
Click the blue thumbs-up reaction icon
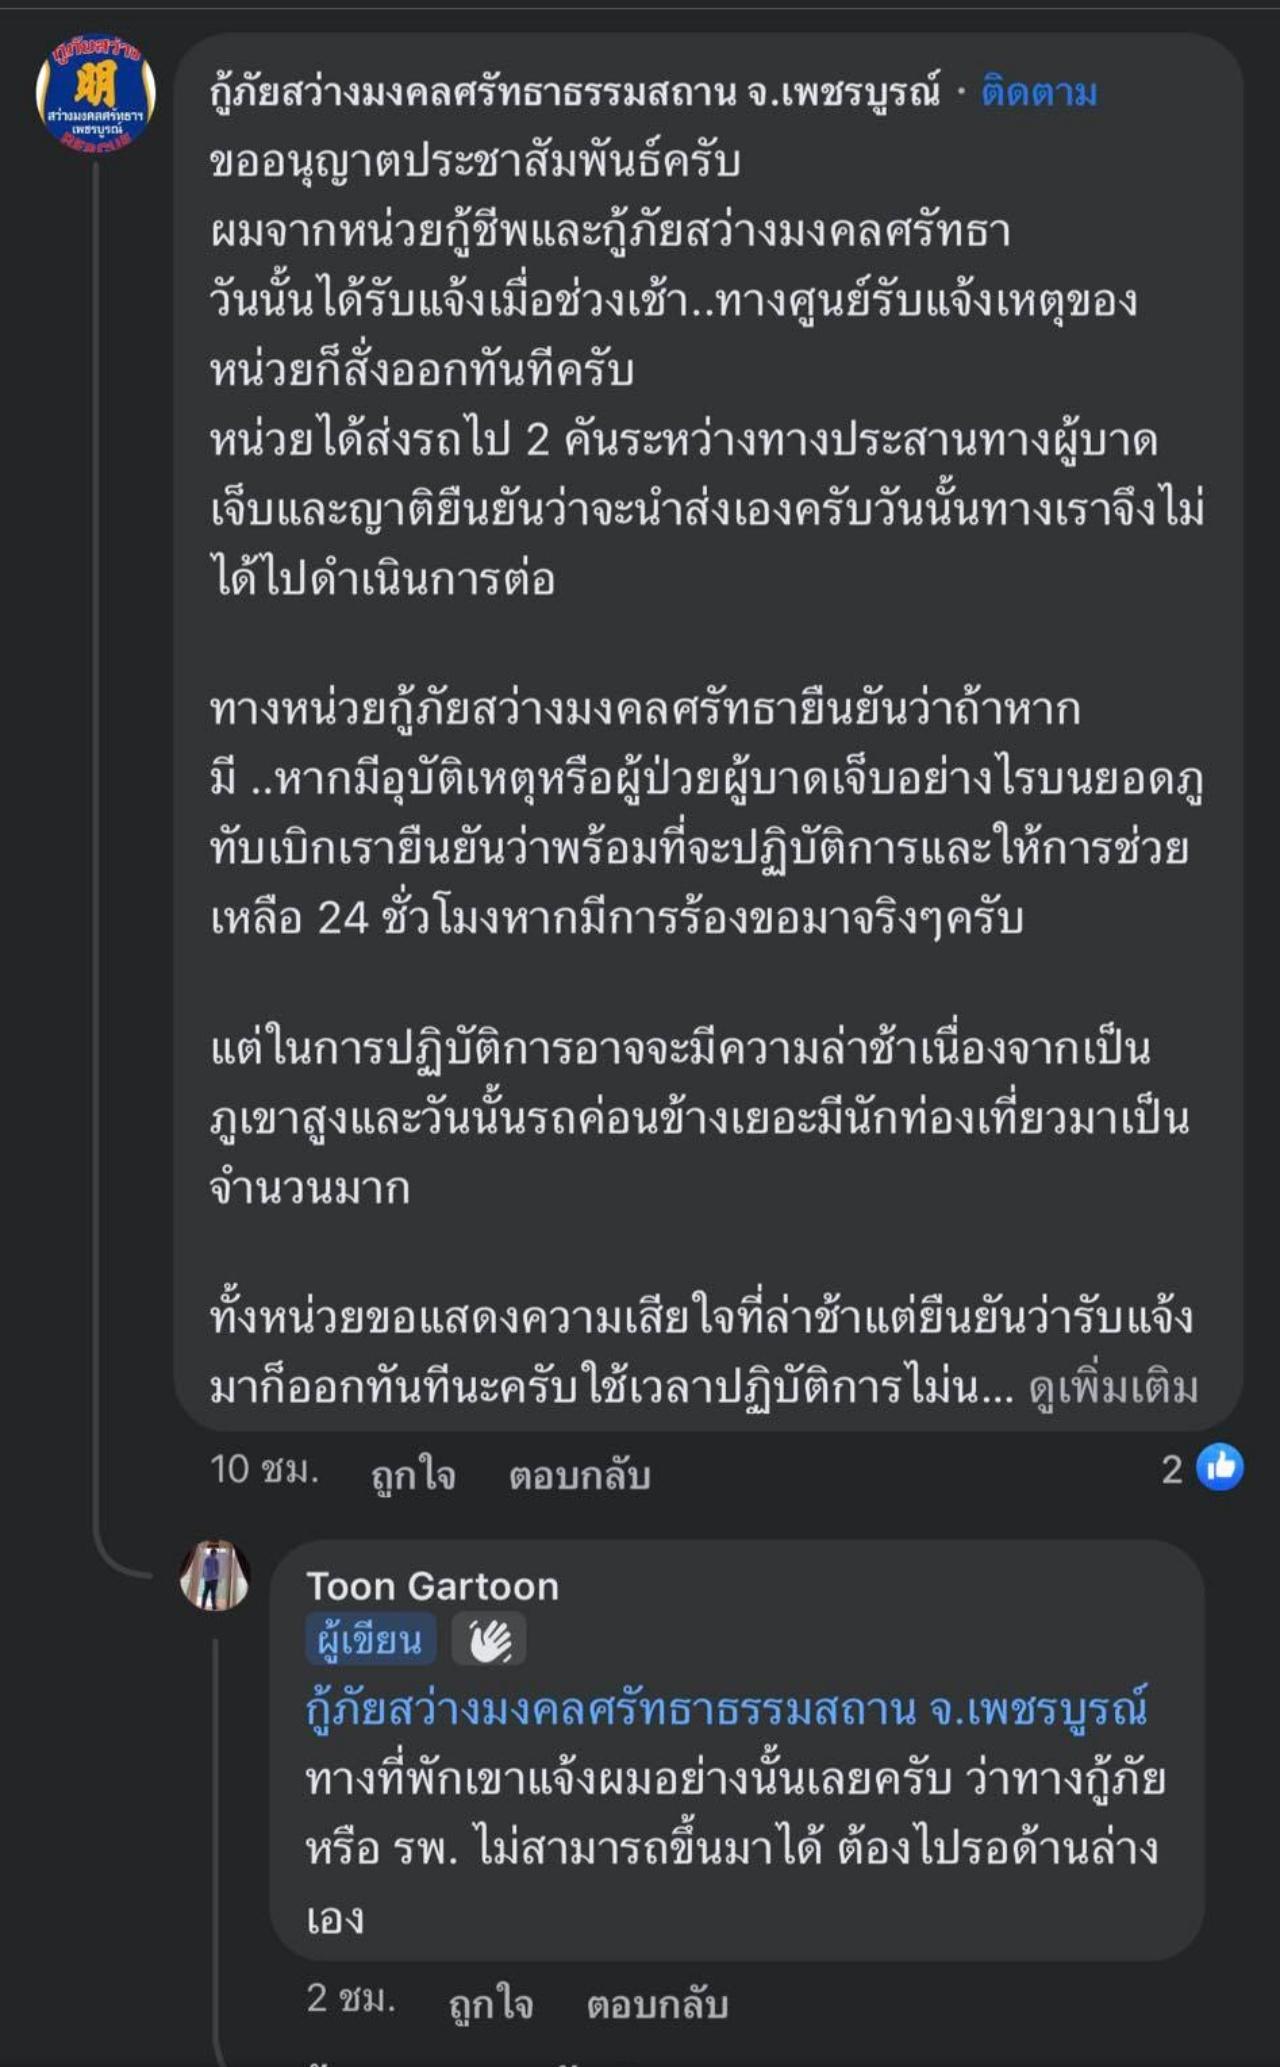[1220, 1468]
